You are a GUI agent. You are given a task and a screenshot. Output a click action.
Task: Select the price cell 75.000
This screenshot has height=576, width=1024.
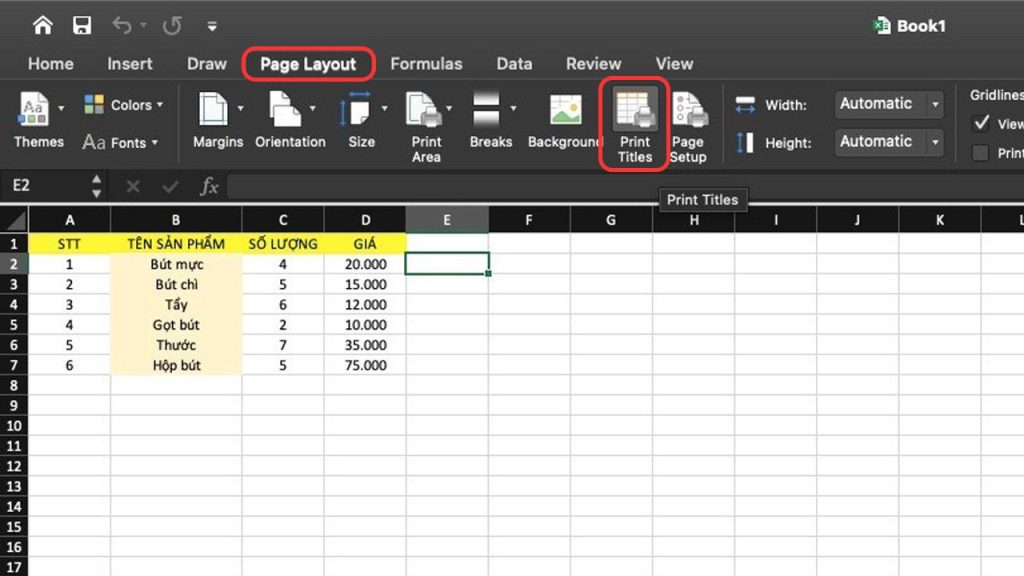[x=365, y=365]
